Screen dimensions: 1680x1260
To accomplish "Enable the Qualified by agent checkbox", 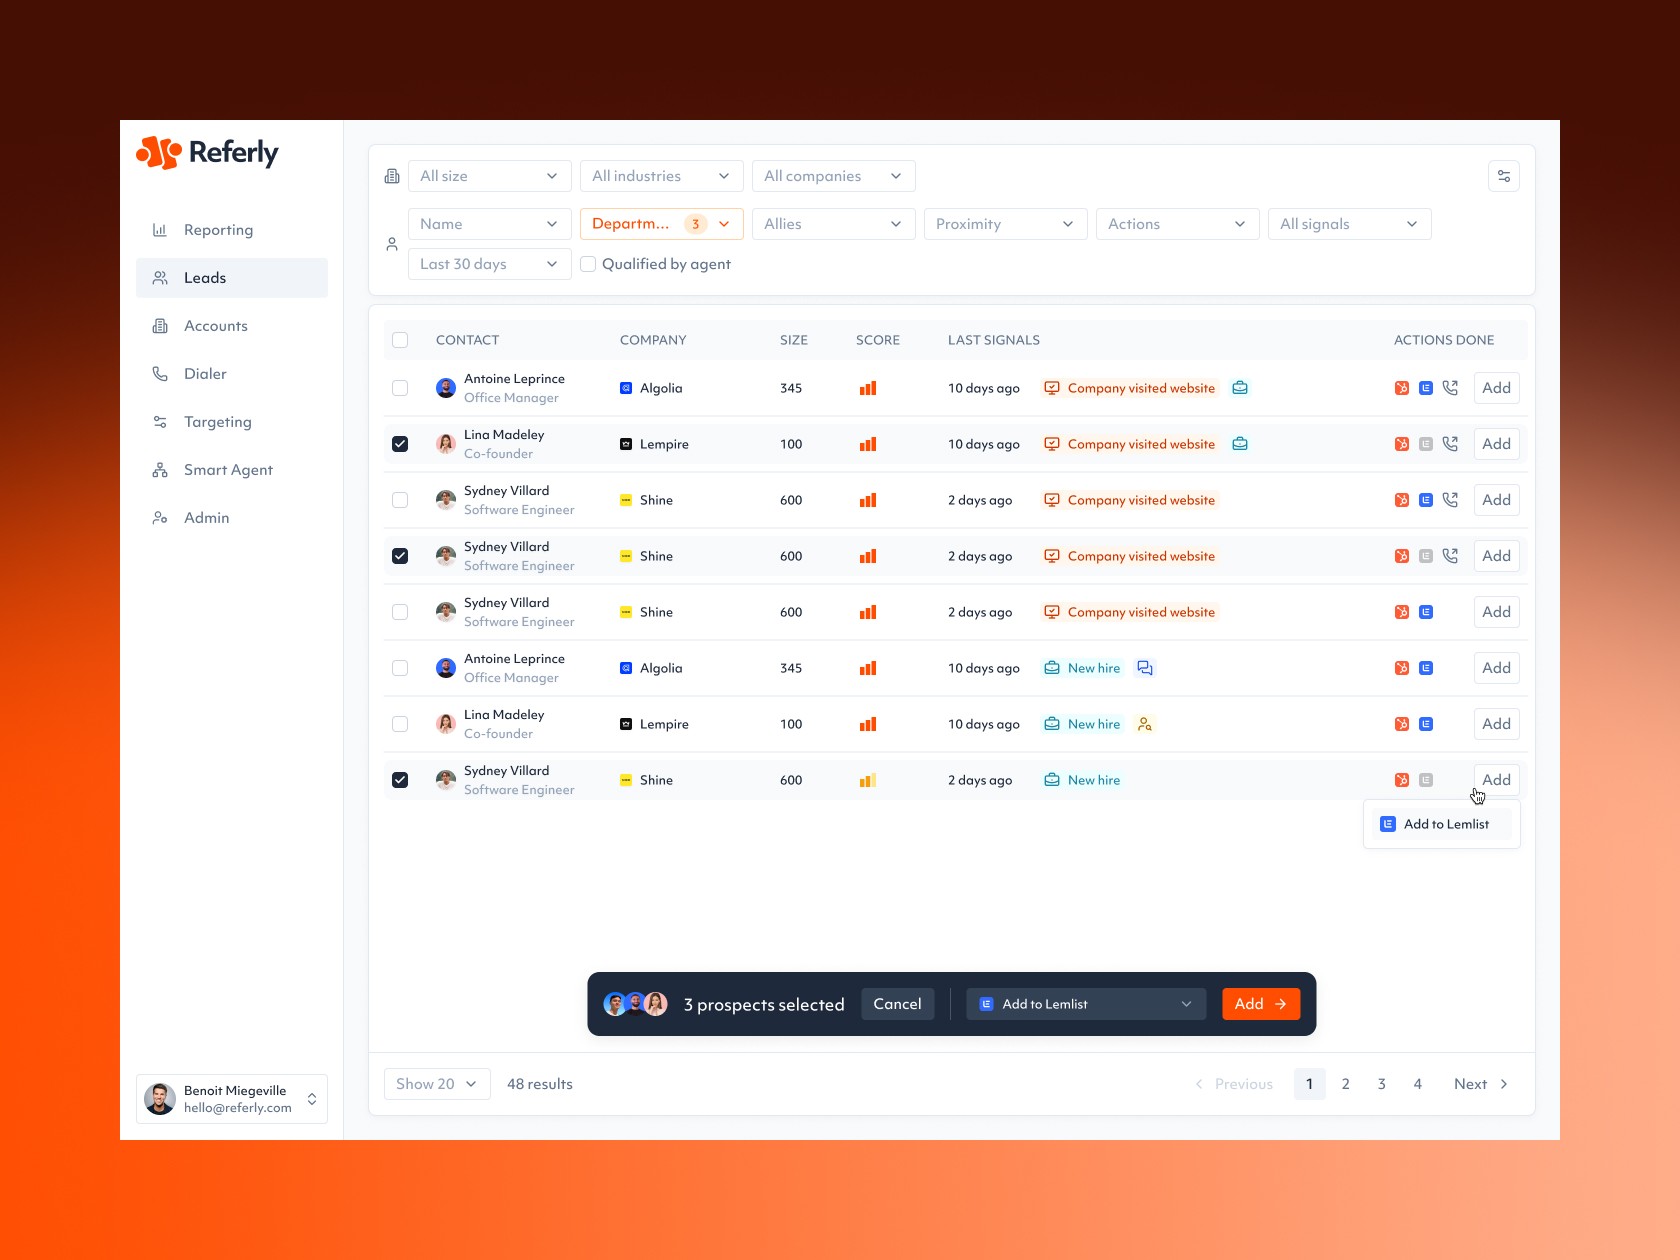I will tap(588, 264).
